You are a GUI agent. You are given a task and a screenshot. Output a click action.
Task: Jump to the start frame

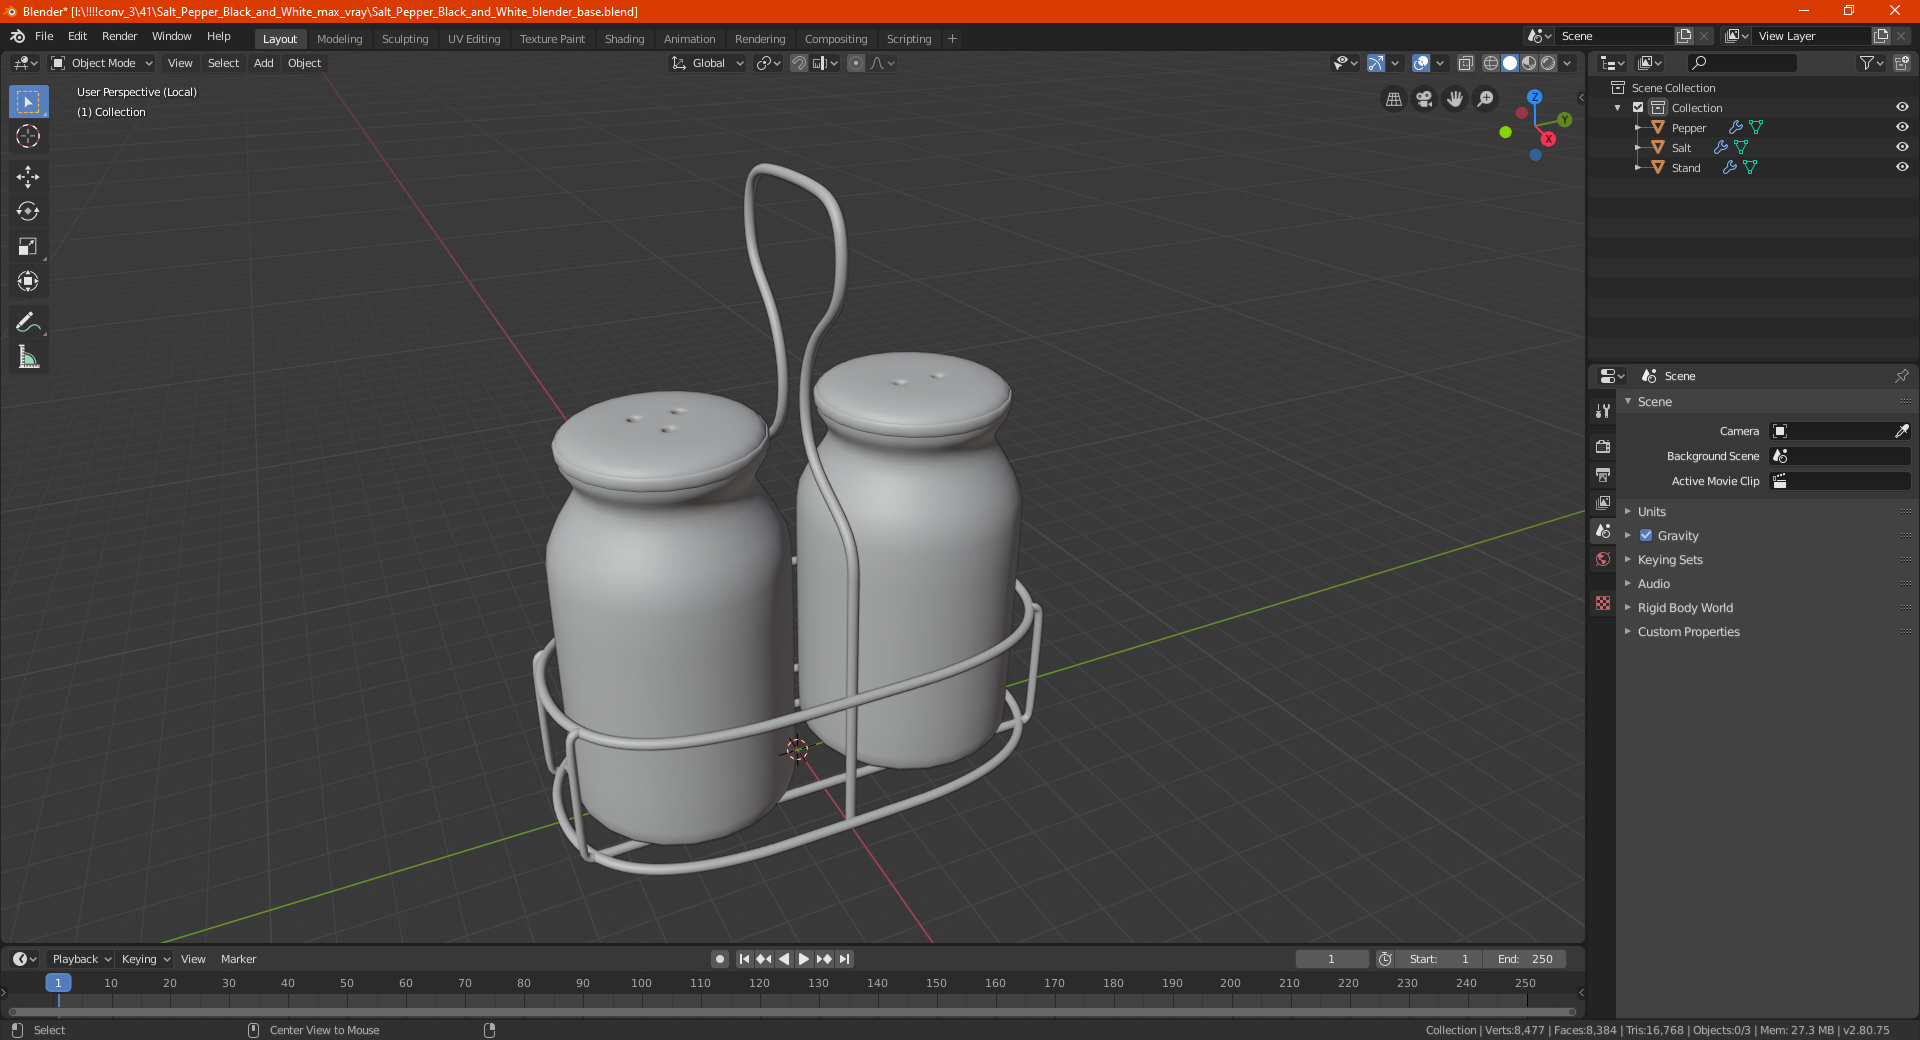tap(744, 959)
